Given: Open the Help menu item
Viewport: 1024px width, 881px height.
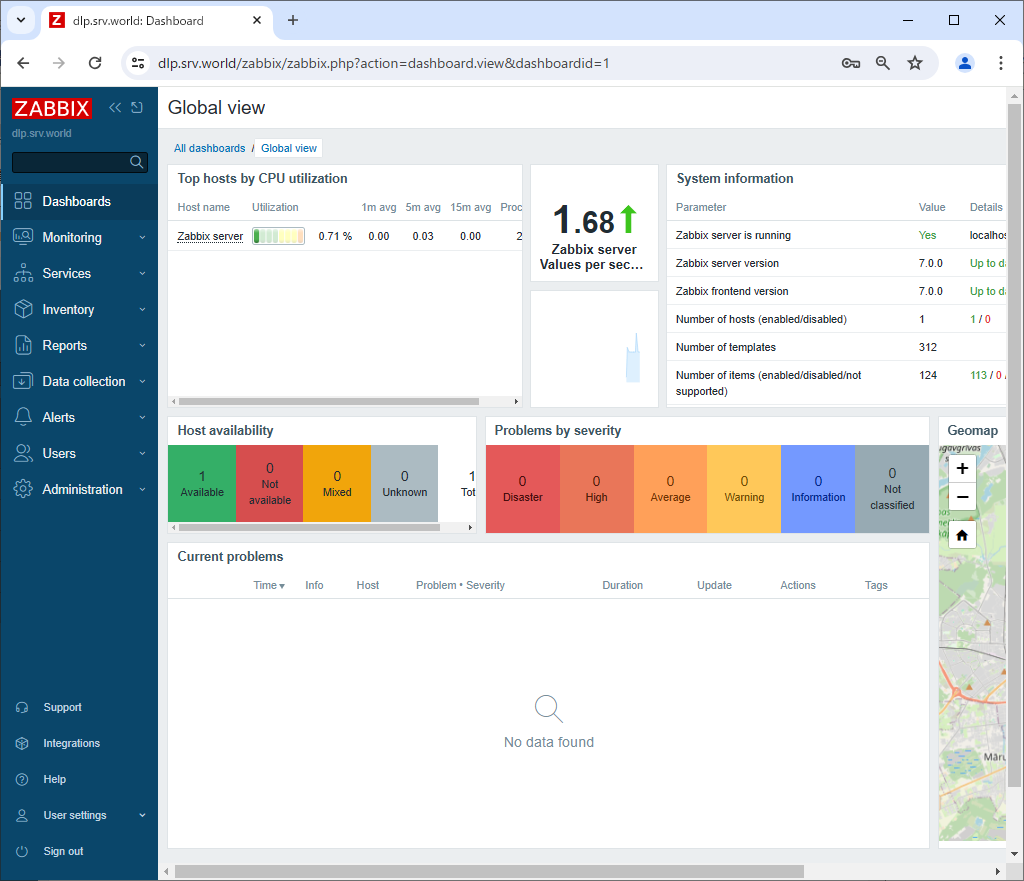Looking at the screenshot, I should coord(79,779).
